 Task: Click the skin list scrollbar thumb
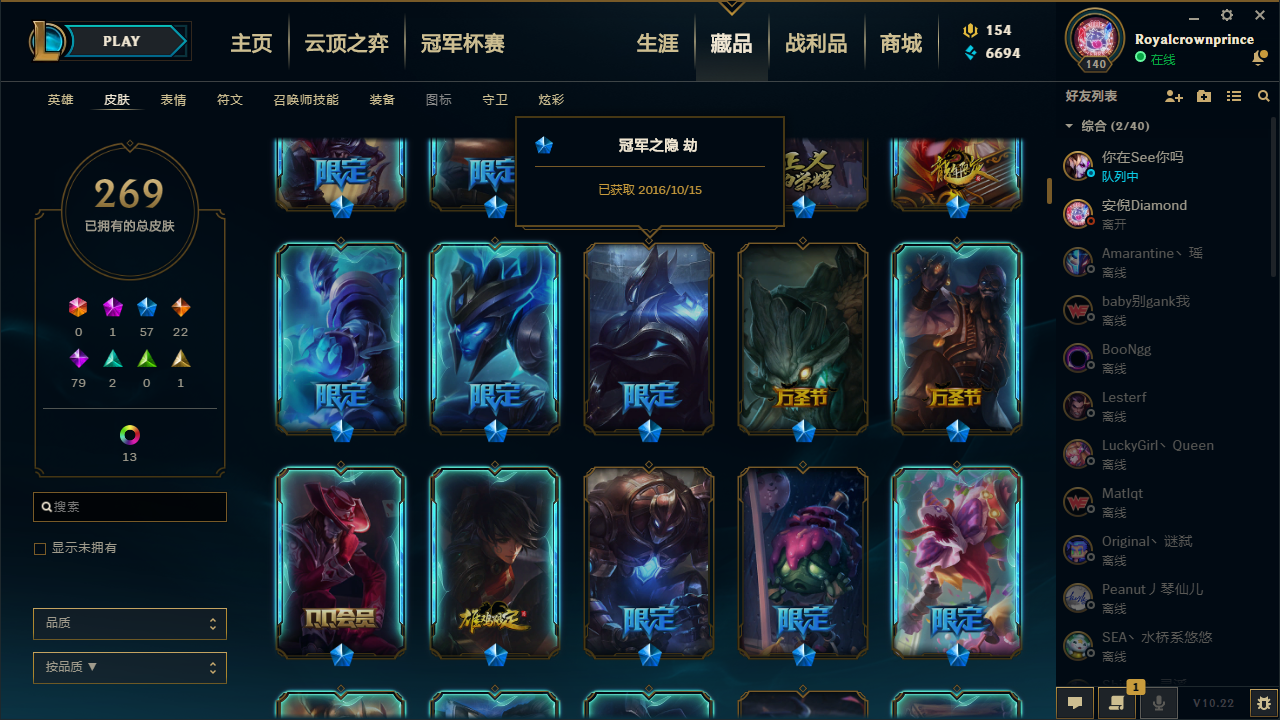click(x=1049, y=191)
